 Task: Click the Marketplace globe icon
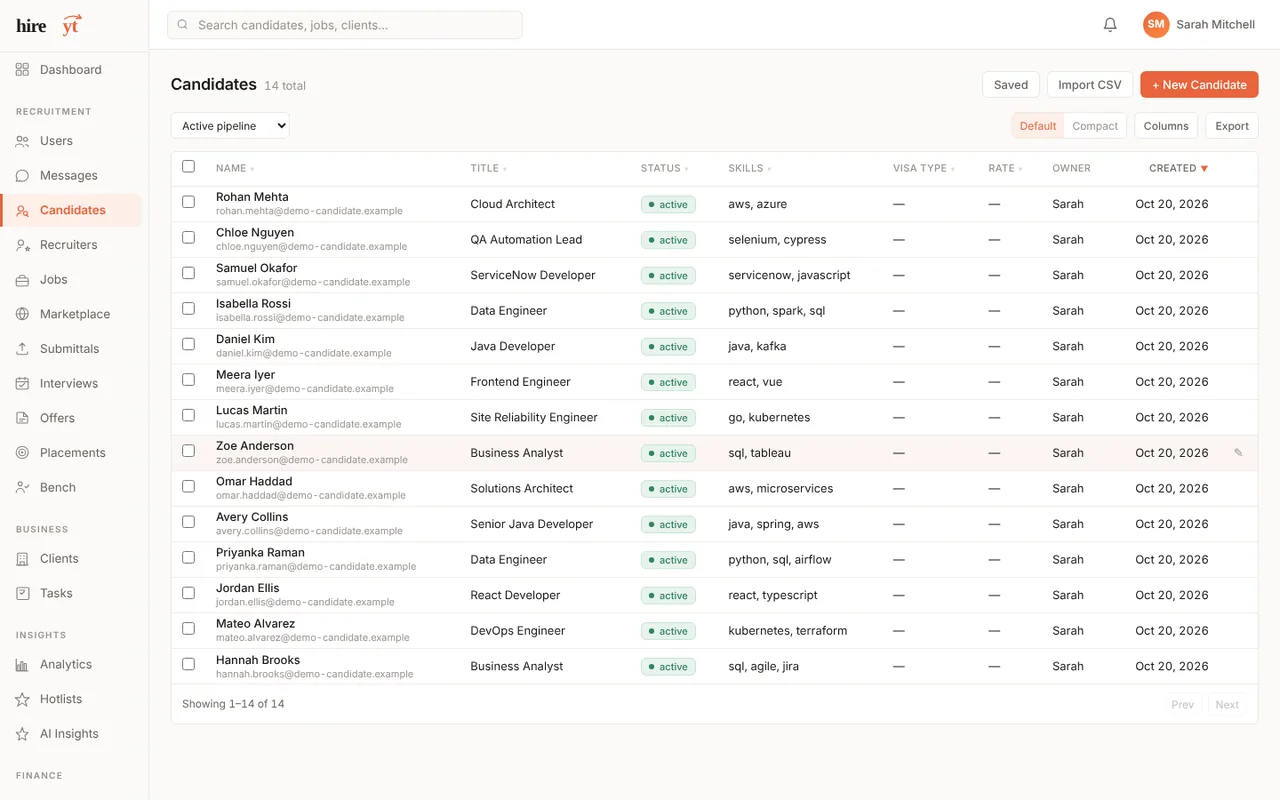pos(22,314)
